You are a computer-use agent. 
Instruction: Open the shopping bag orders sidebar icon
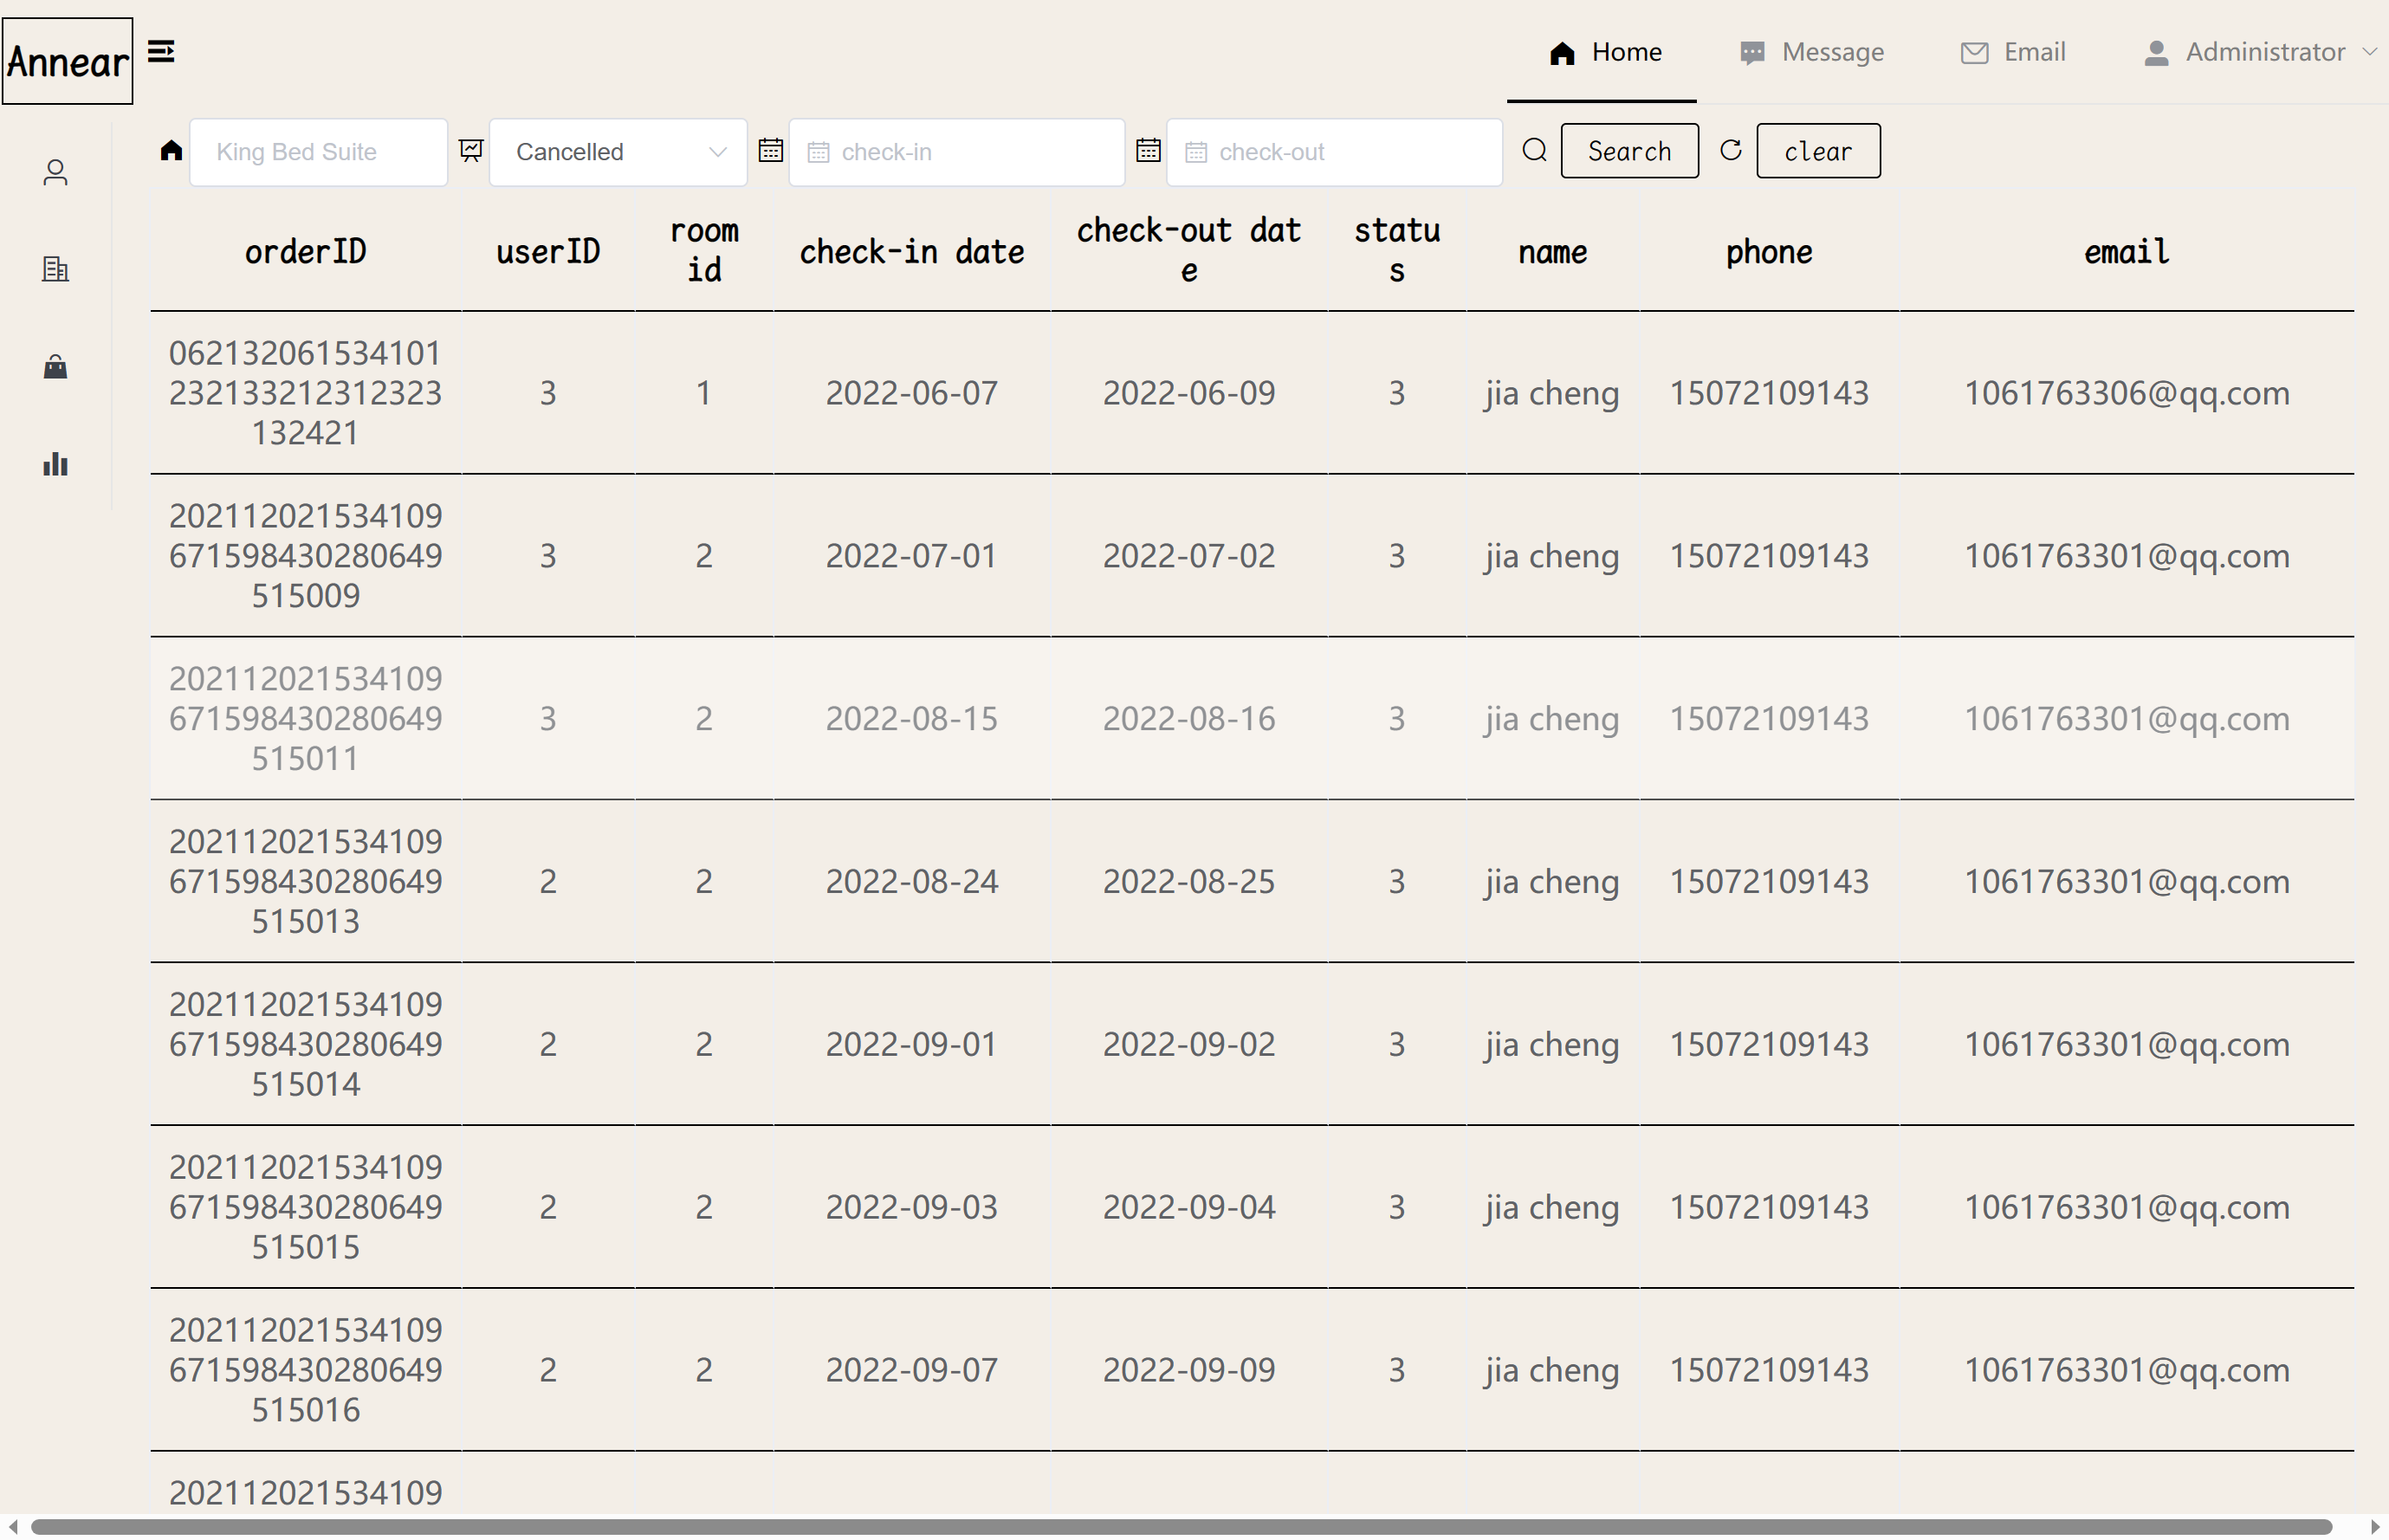coord(56,366)
